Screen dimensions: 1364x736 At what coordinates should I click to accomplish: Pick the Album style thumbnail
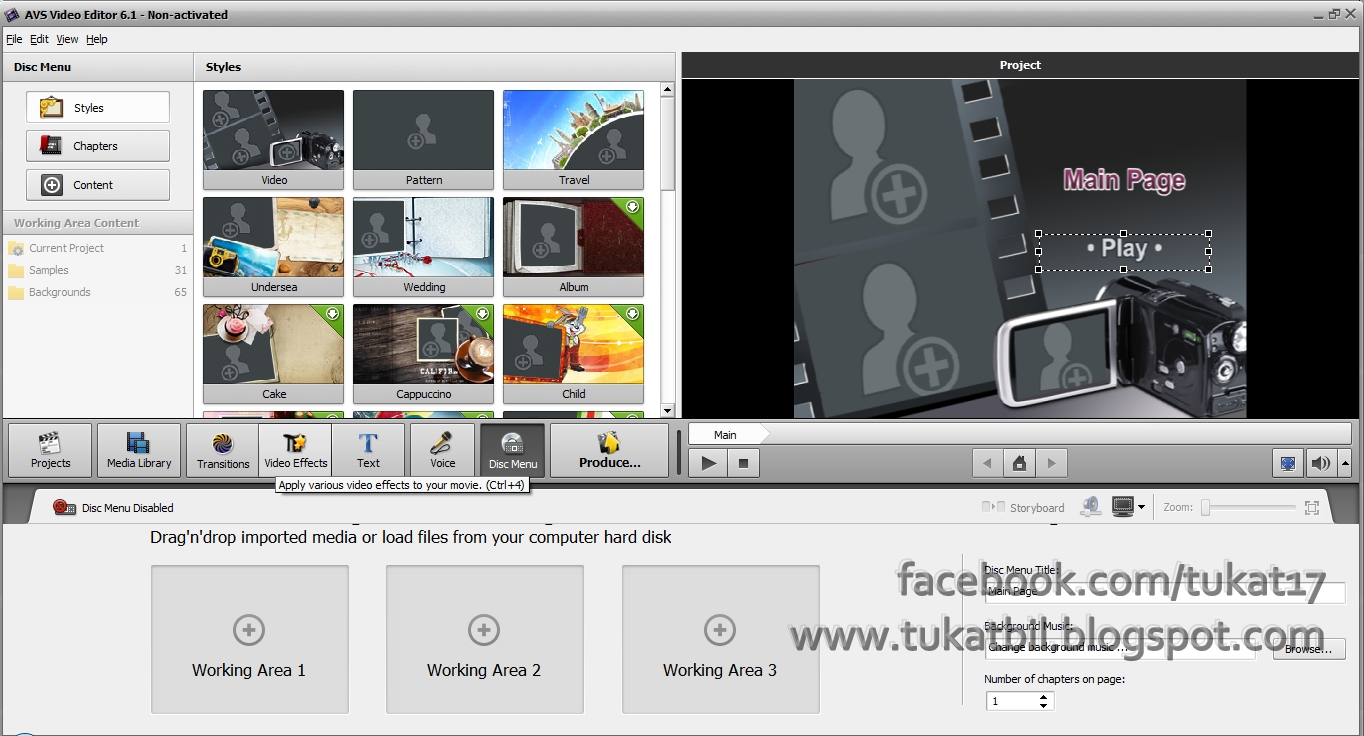[573, 247]
